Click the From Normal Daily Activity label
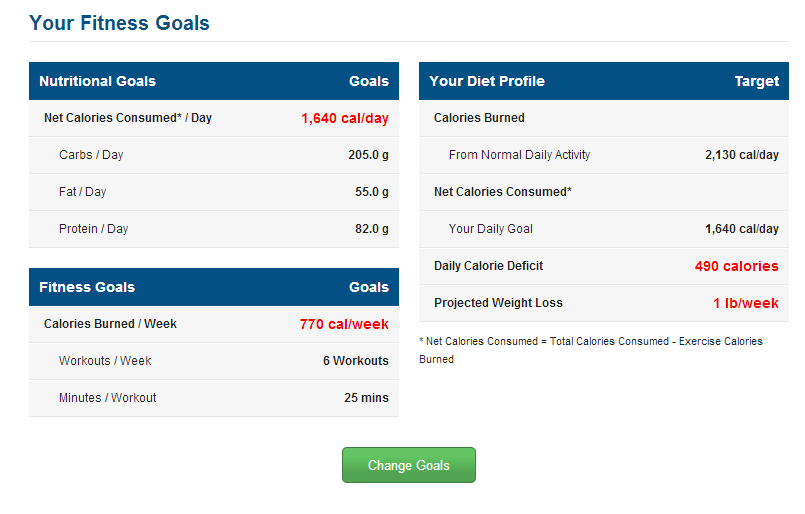Image resolution: width=805 pixels, height=514 pixels. [519, 155]
